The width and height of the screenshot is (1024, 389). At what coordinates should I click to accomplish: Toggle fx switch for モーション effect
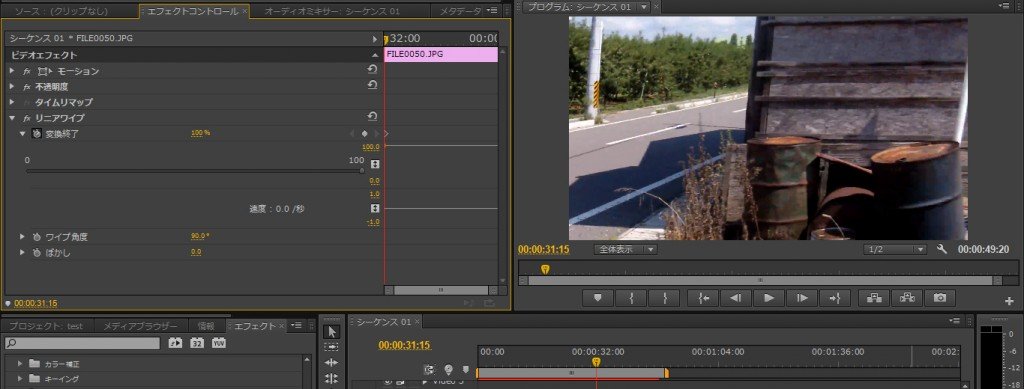(27, 71)
